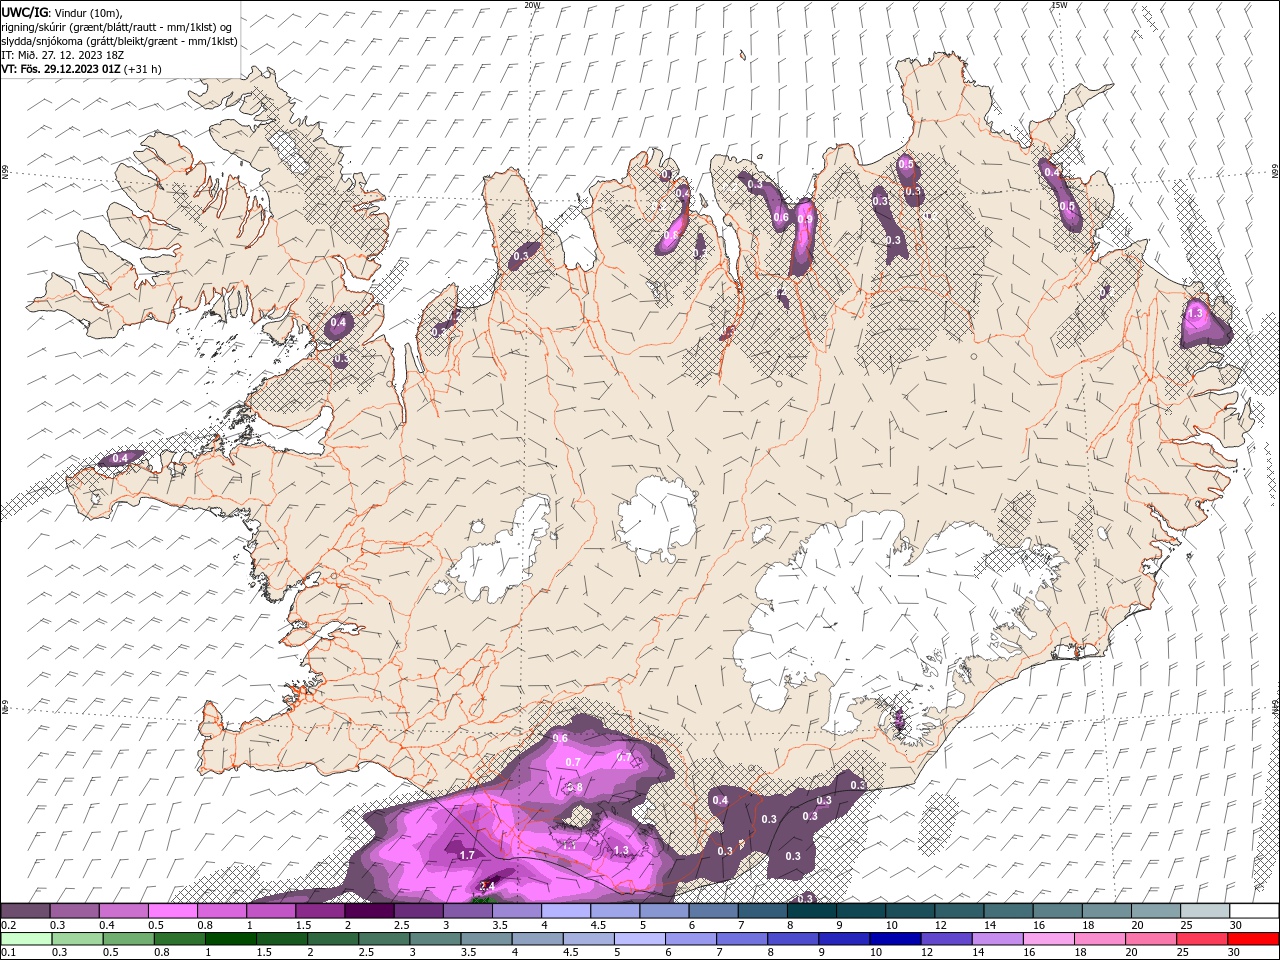Click the '0.1' label under lower legend
Image resolution: width=1280 pixels, height=960 pixels.
pyautogui.click(x=8, y=953)
